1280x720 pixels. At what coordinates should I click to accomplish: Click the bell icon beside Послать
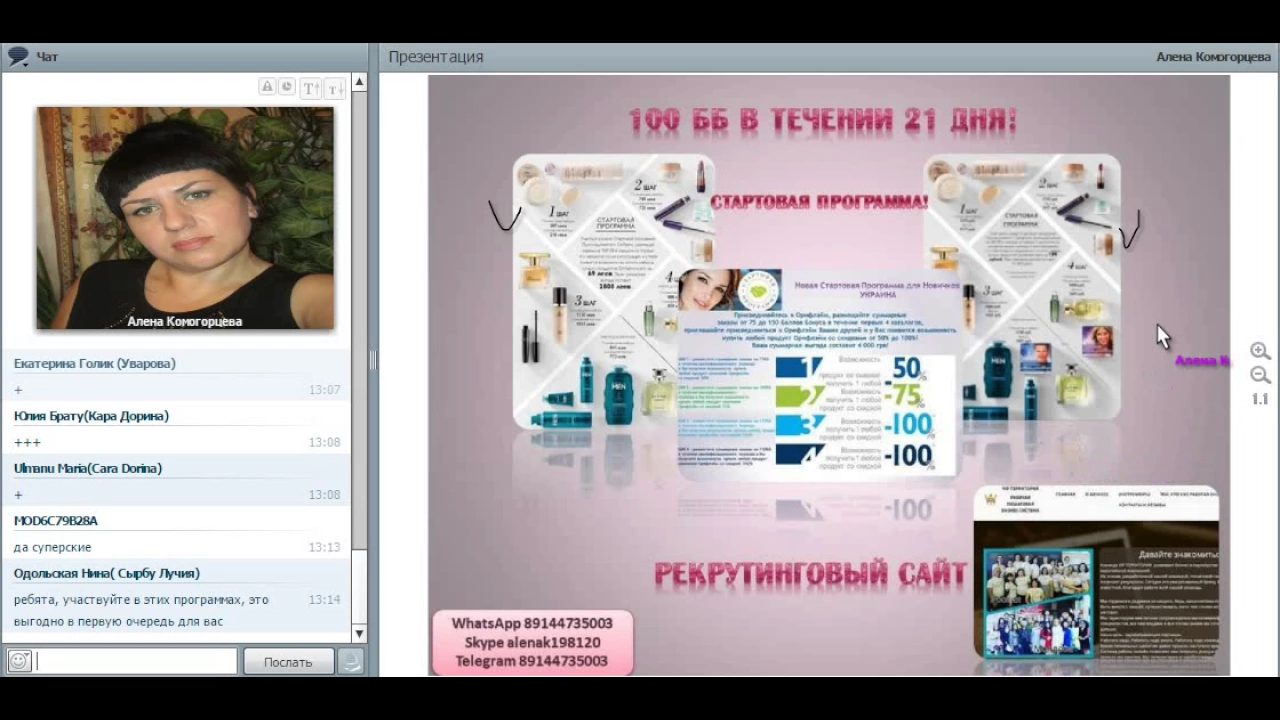350,661
